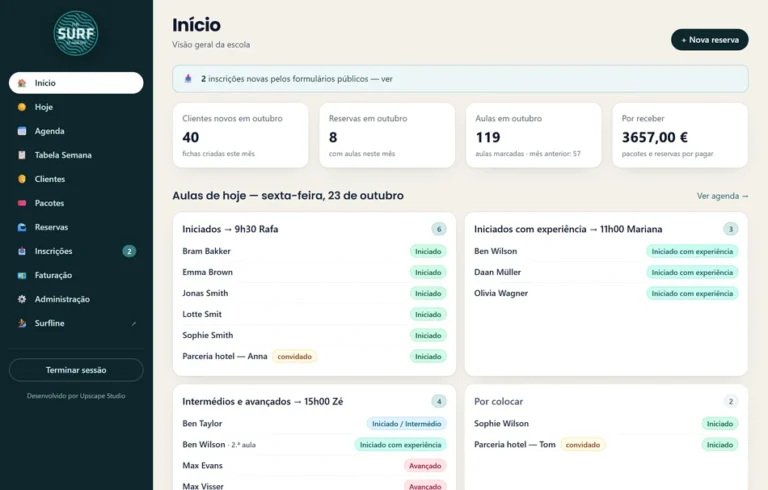
Task: Click the Por receber 3657,00 € value
Action: [655, 137]
